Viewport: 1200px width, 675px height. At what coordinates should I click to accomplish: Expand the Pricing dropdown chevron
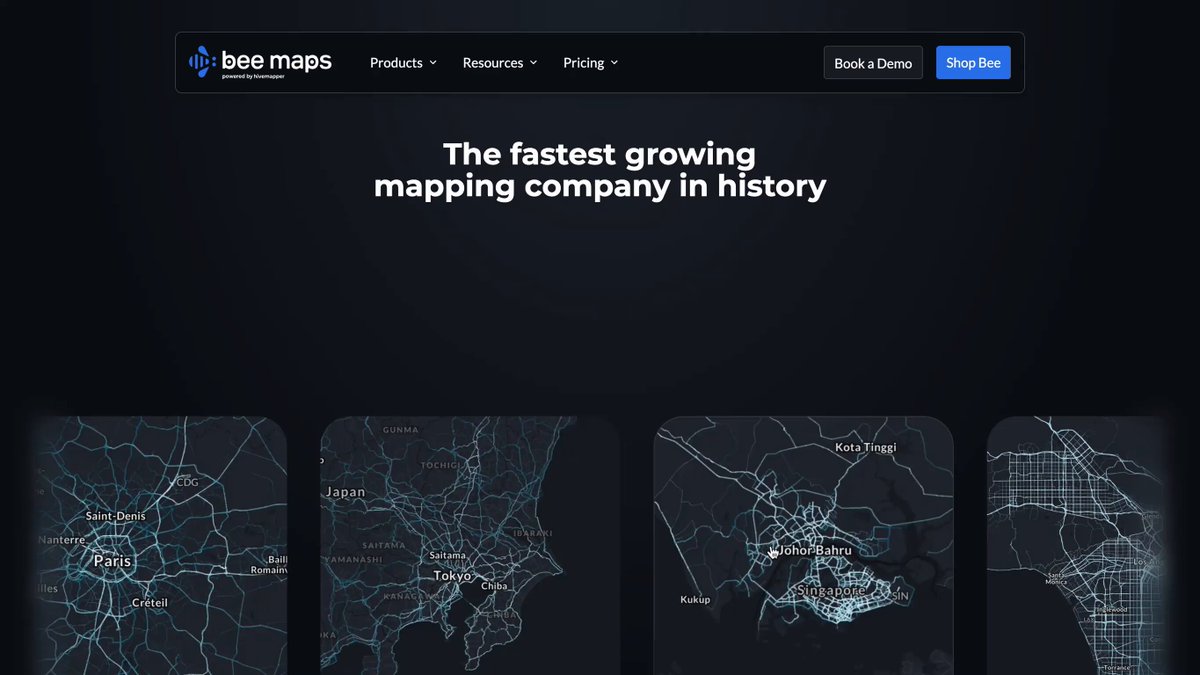click(614, 63)
